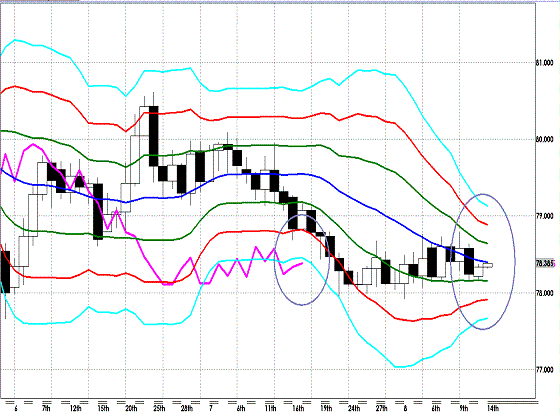Click the tall black candlestick near the 25th
560x414 pixels.
[x=154, y=136]
